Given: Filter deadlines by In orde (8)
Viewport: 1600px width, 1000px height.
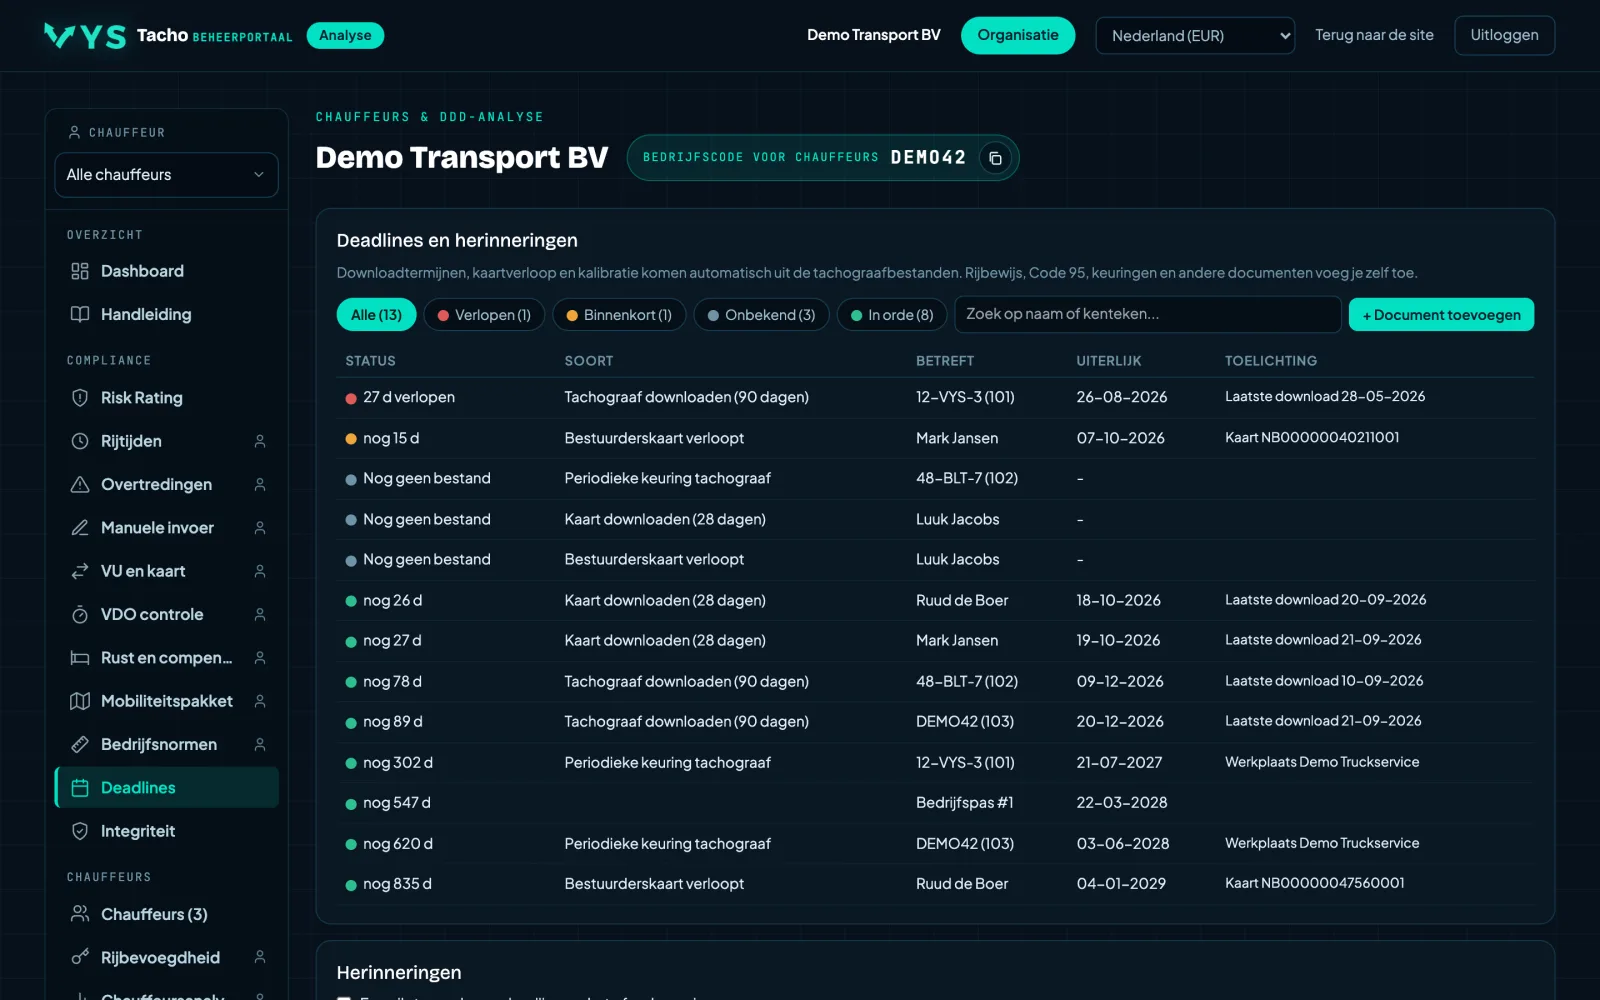Looking at the screenshot, I should click(x=891, y=315).
